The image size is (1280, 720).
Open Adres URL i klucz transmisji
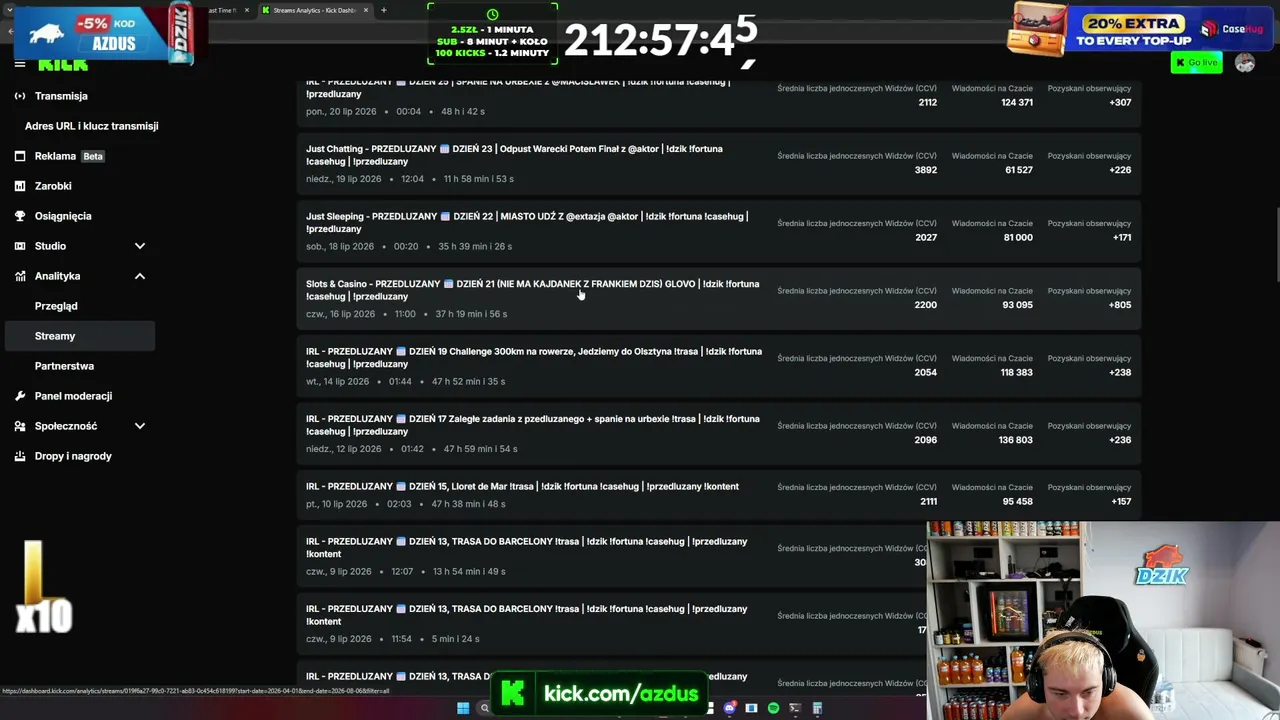[92, 126]
